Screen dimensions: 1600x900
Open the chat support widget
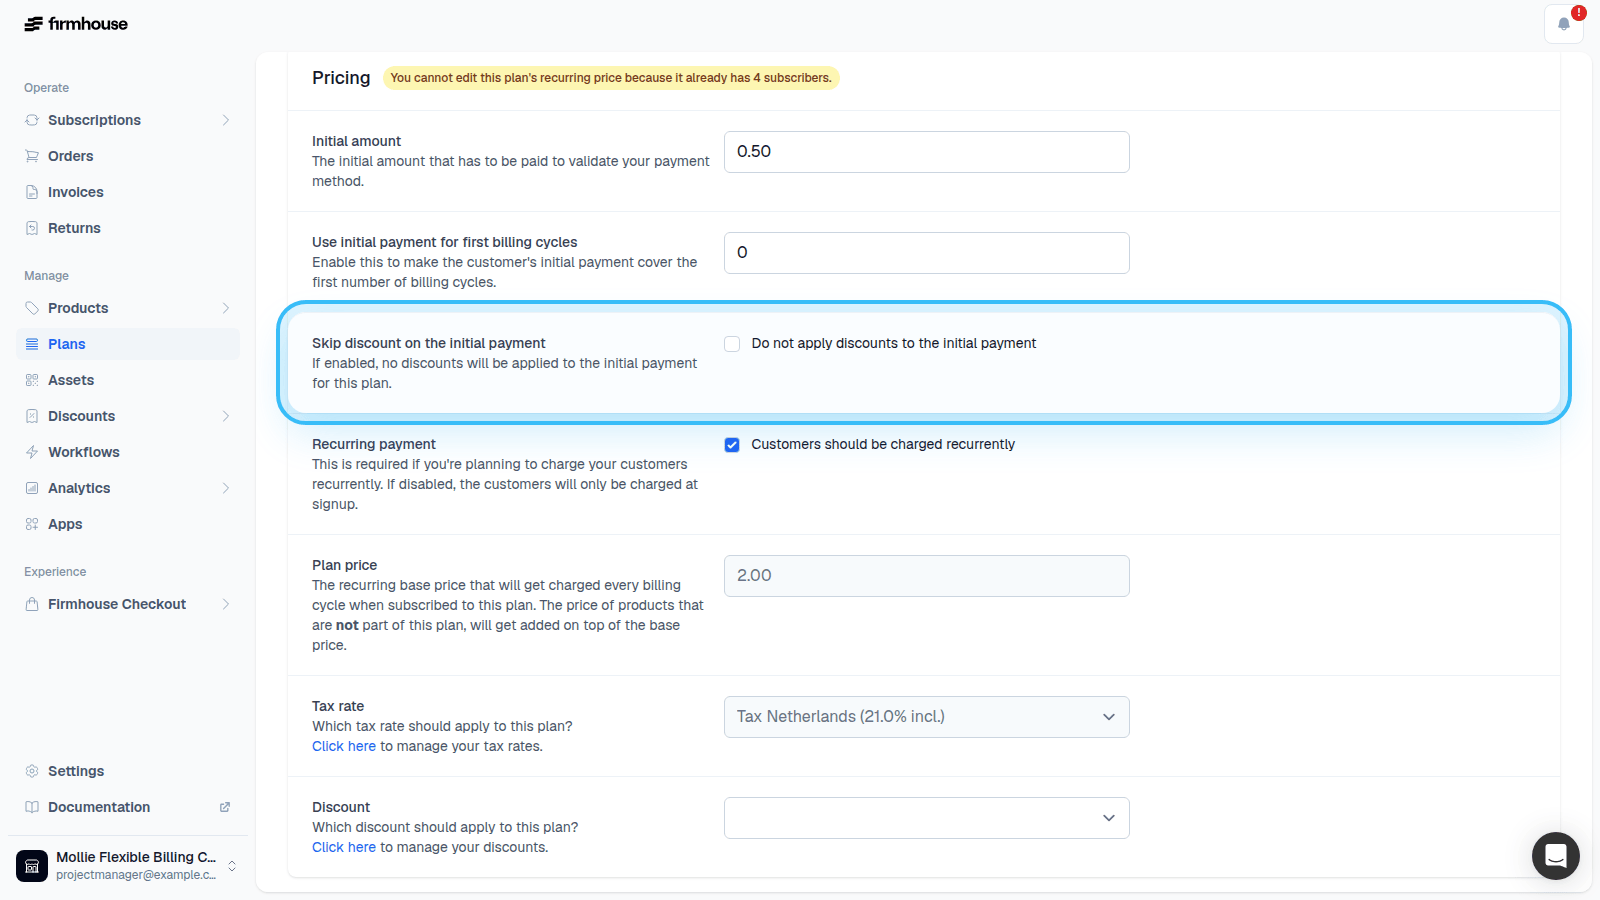click(1556, 856)
